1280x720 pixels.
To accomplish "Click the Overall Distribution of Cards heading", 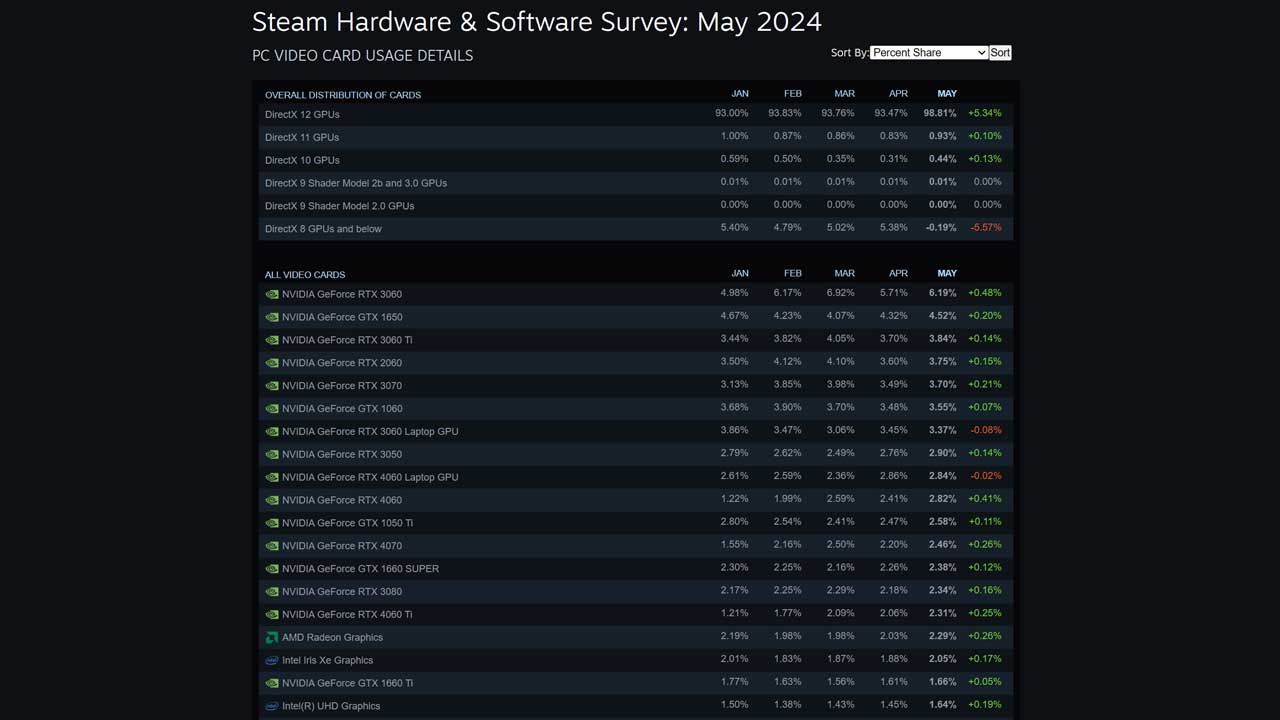I will [x=343, y=95].
